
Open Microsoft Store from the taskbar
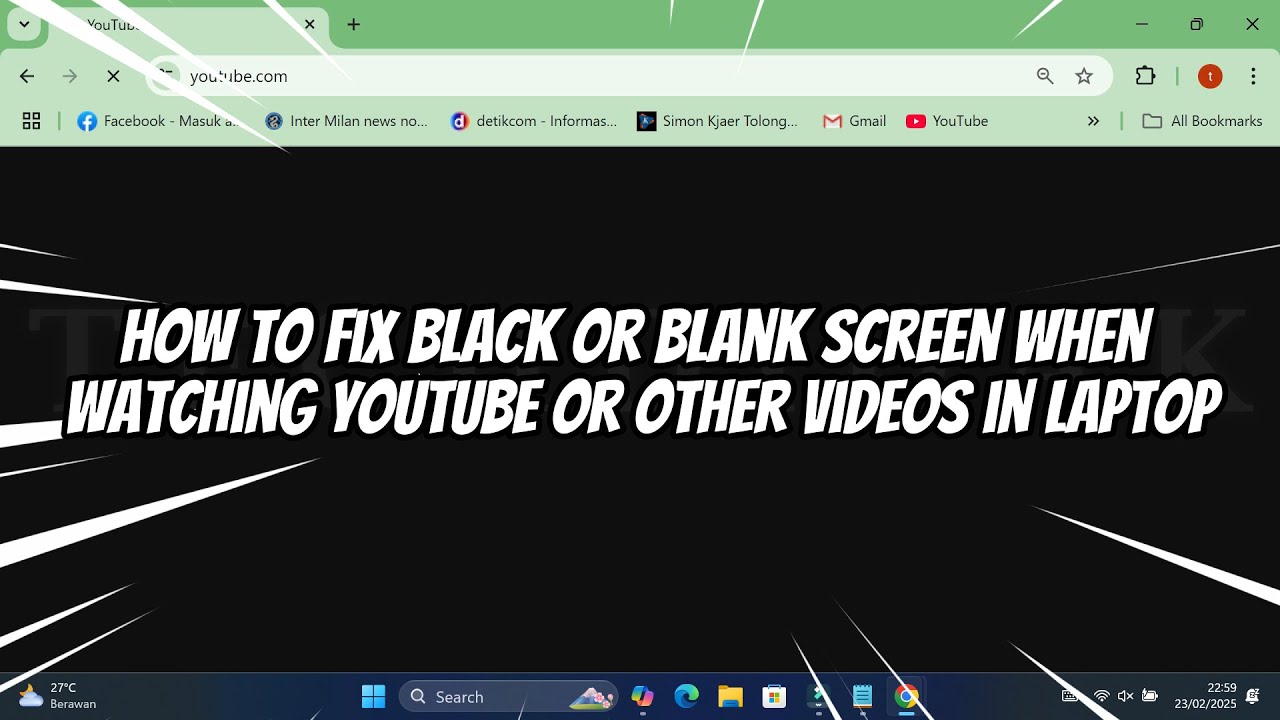coord(774,697)
